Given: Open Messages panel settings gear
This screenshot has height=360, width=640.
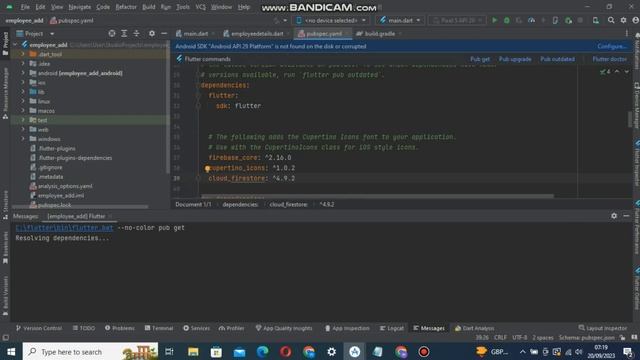Looking at the screenshot, I should [x=614, y=216].
